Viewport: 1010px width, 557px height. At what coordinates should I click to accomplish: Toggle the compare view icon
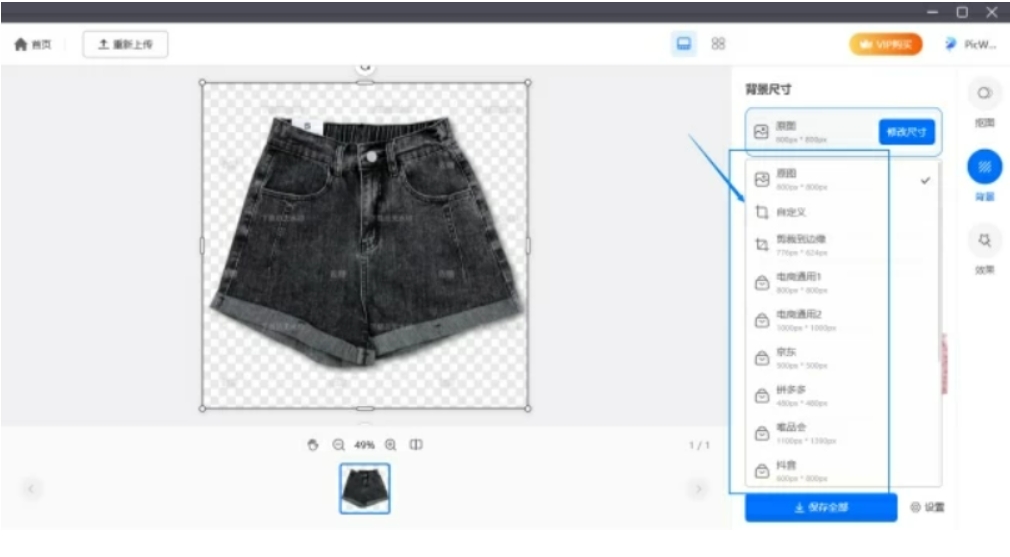pos(416,445)
